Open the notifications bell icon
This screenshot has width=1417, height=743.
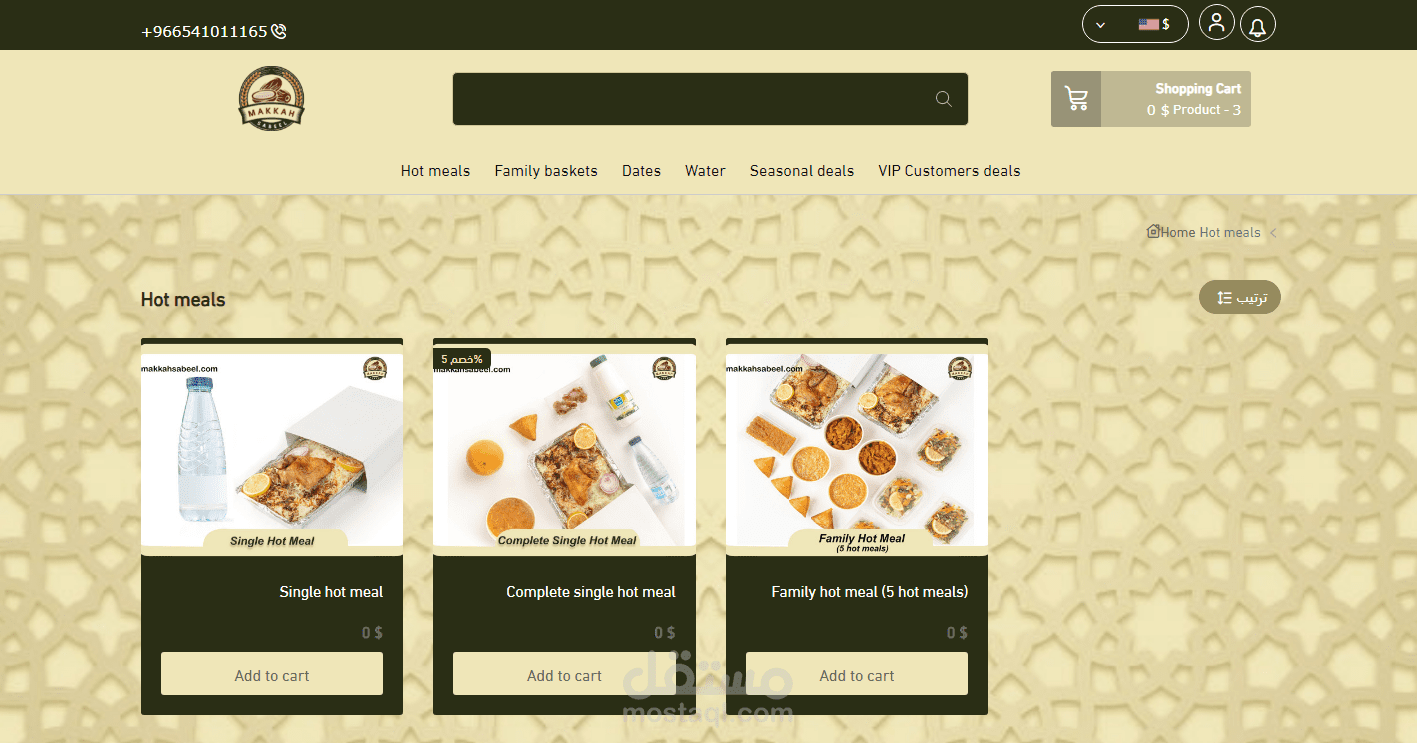click(1258, 24)
